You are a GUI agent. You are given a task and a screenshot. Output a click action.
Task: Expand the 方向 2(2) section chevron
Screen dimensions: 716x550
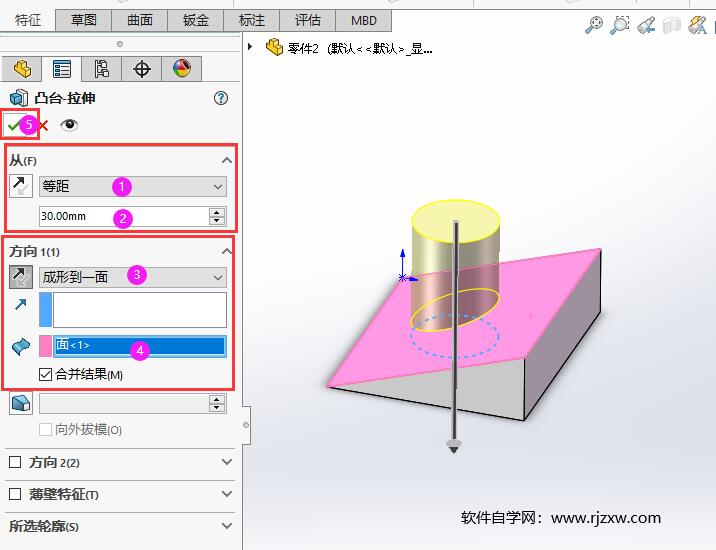pyautogui.click(x=226, y=462)
